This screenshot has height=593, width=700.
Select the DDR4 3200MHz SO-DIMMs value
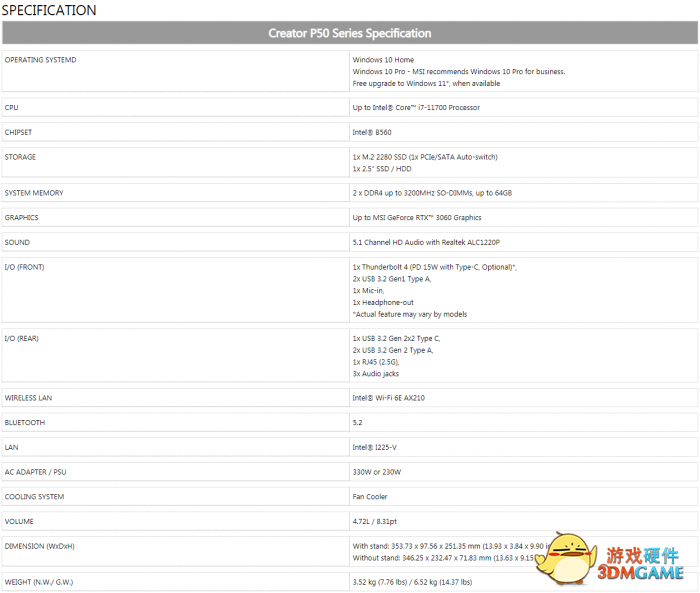point(432,193)
